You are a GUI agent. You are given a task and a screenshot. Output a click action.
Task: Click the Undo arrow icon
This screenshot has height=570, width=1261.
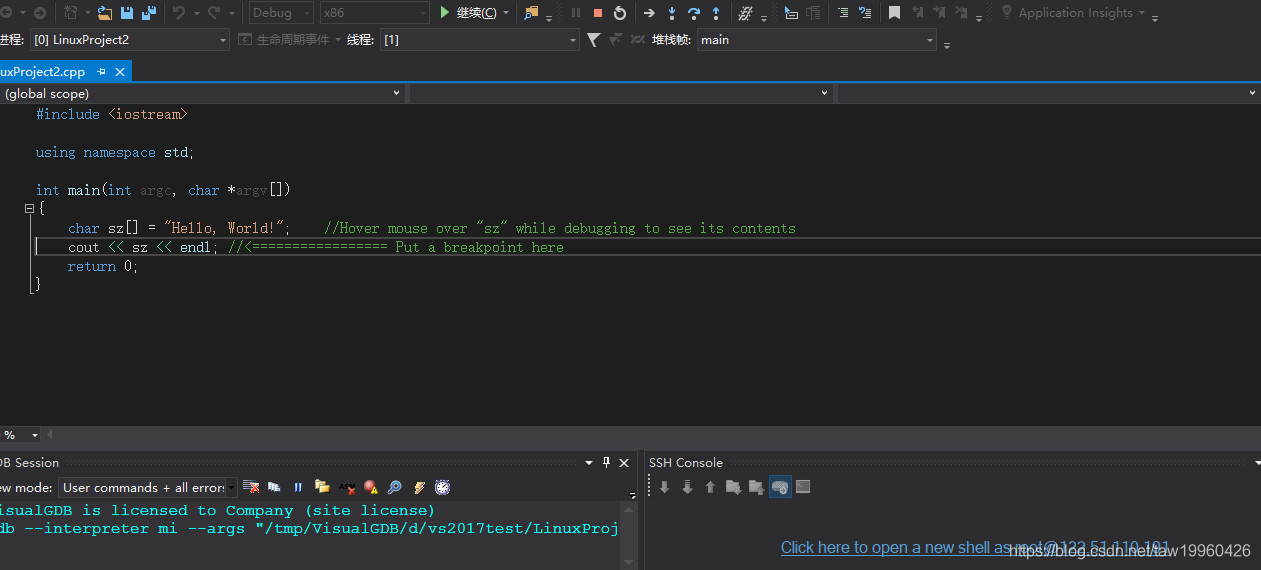(x=179, y=13)
